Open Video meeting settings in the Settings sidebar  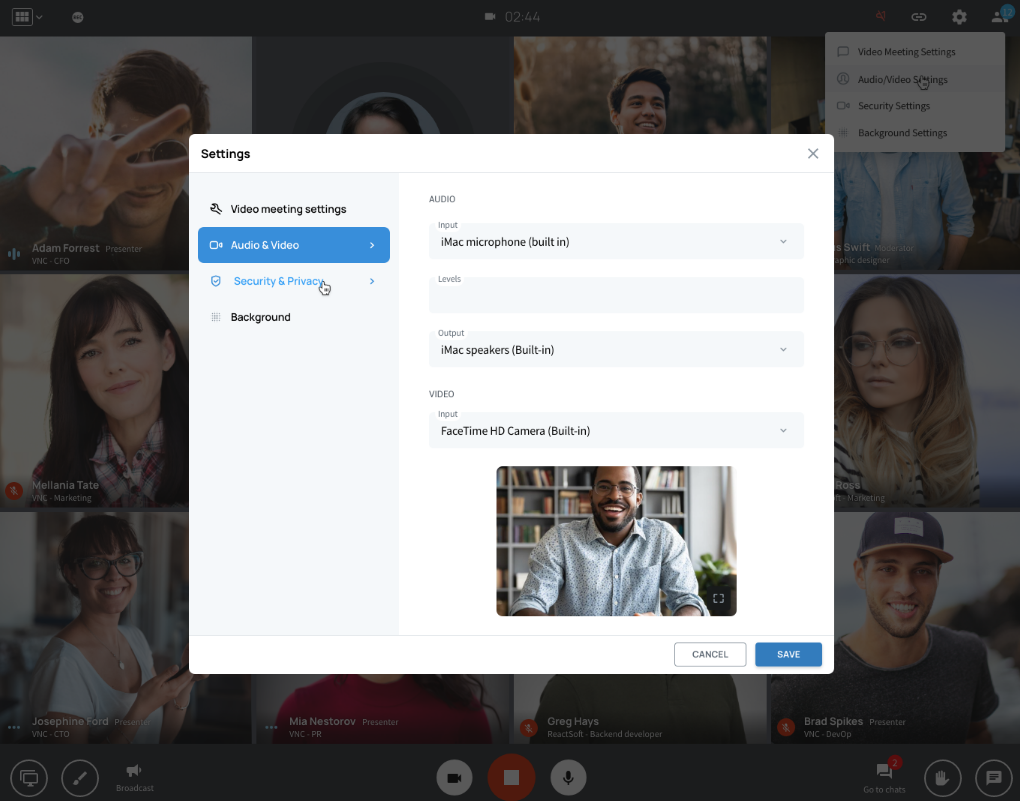293,209
